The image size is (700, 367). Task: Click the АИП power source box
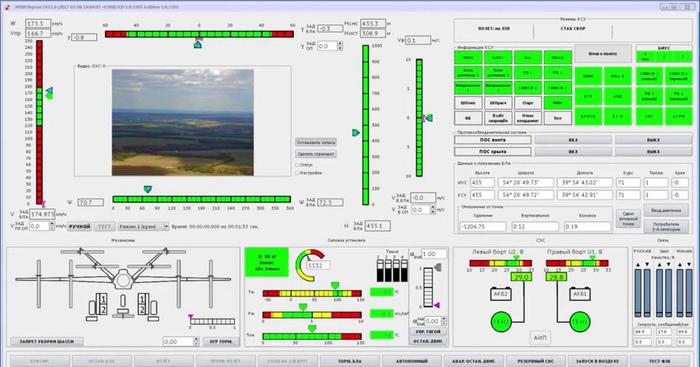(x=540, y=337)
